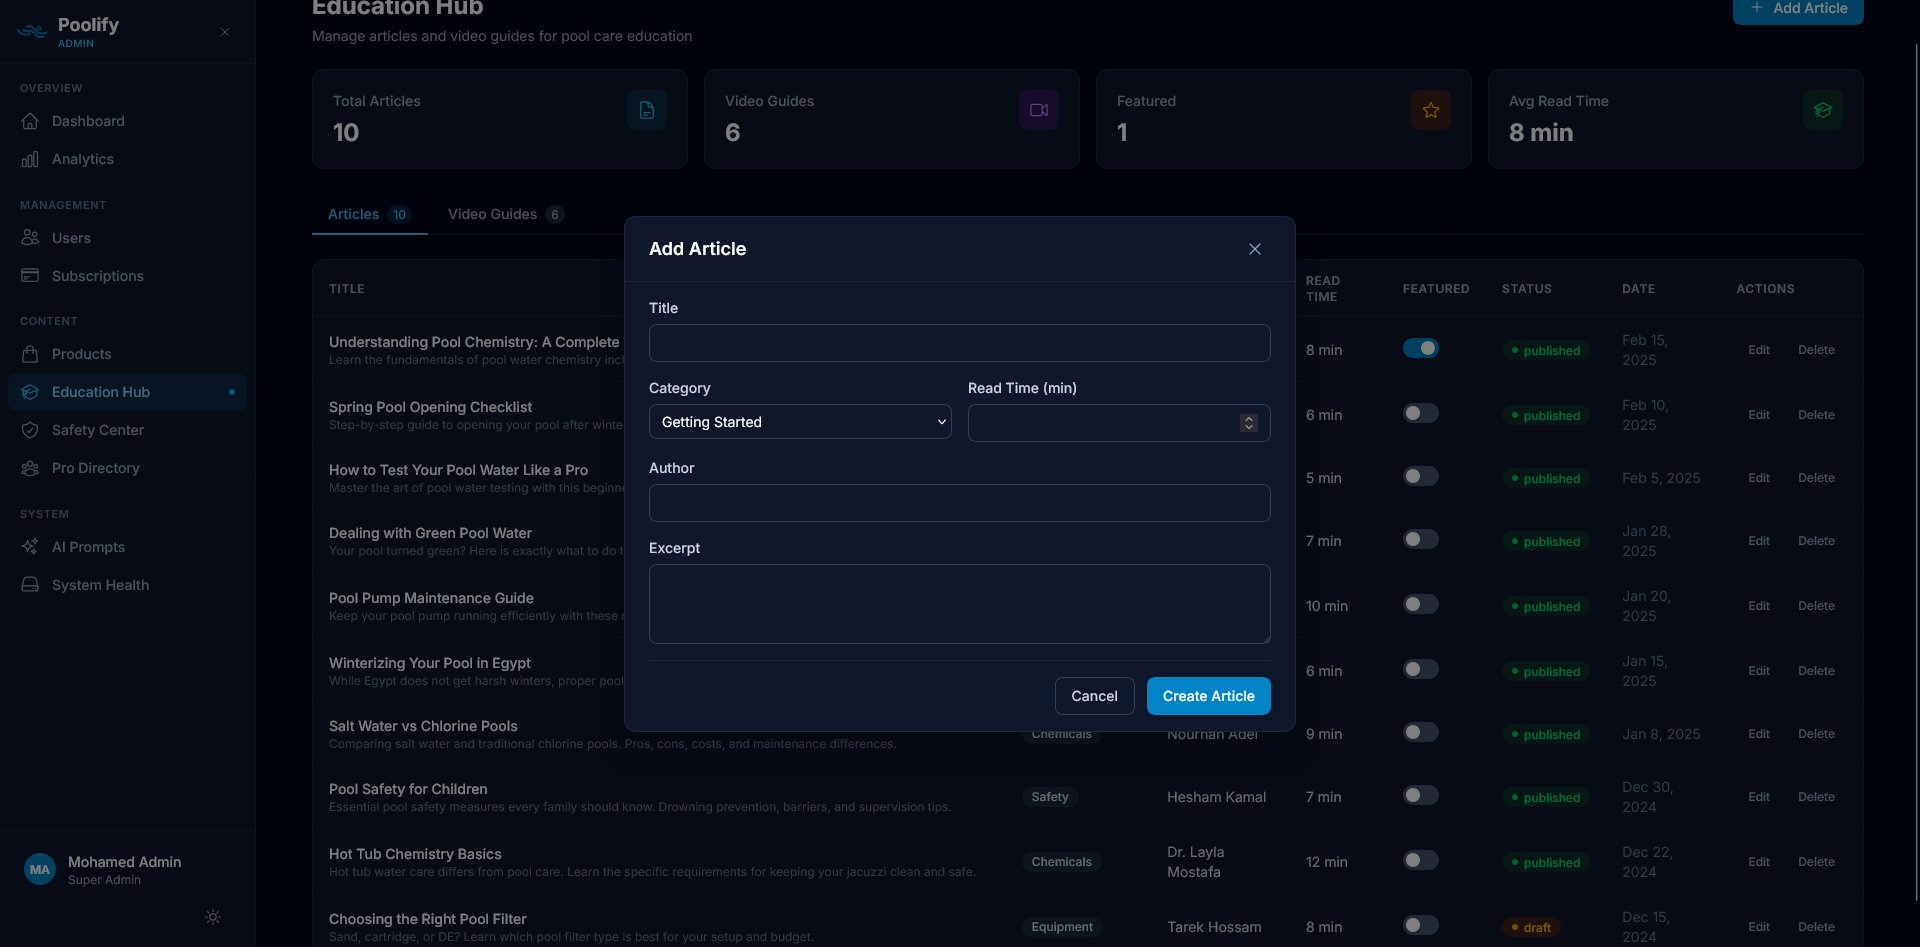The height and width of the screenshot is (947, 1920).
Task: Cancel the Add Article dialog
Action: 1094,695
